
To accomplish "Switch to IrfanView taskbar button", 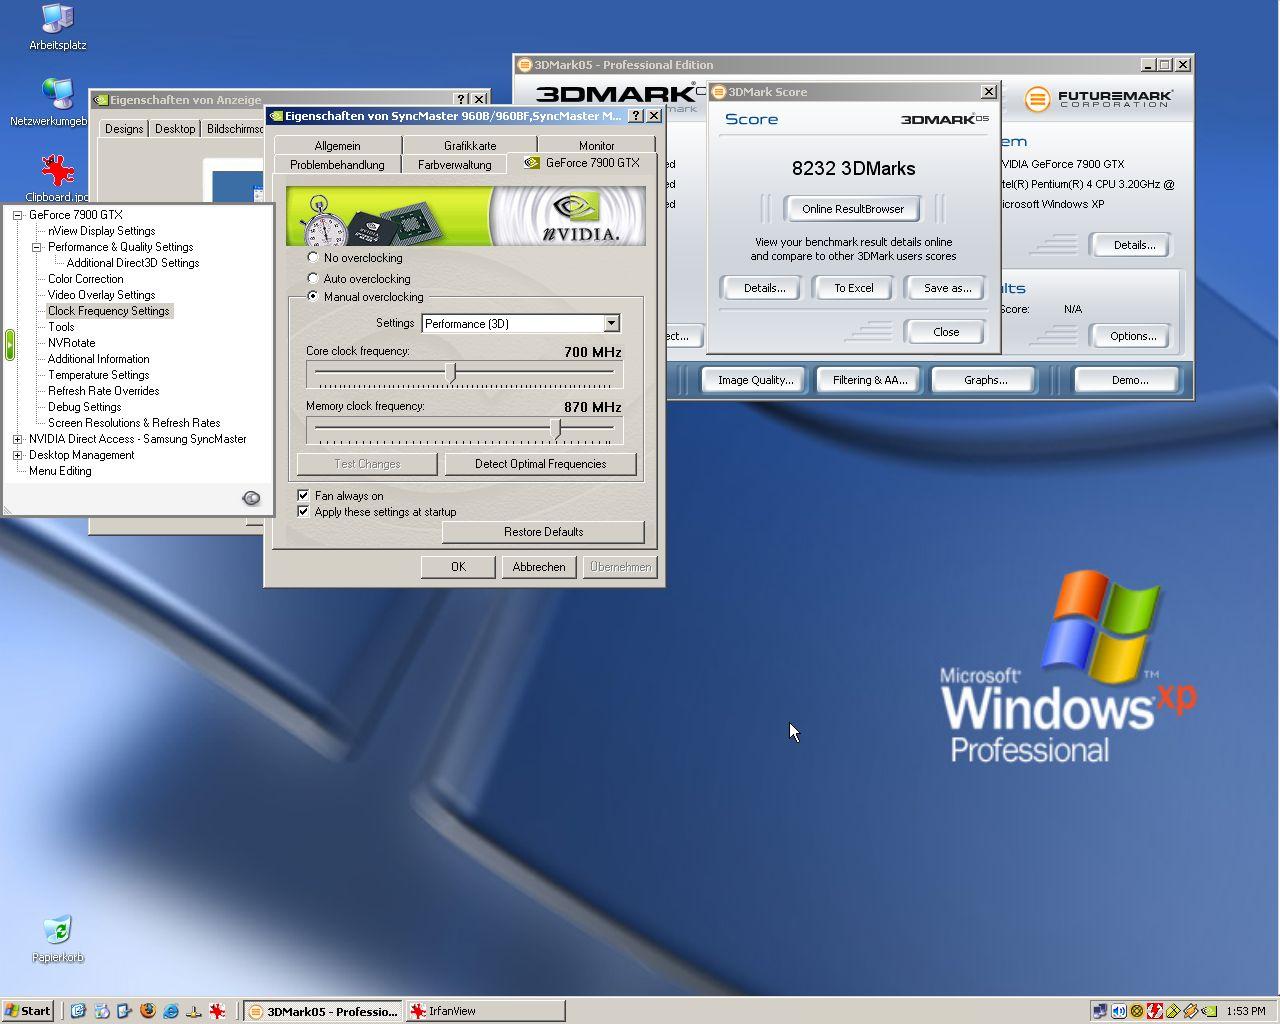I will 485,1011.
